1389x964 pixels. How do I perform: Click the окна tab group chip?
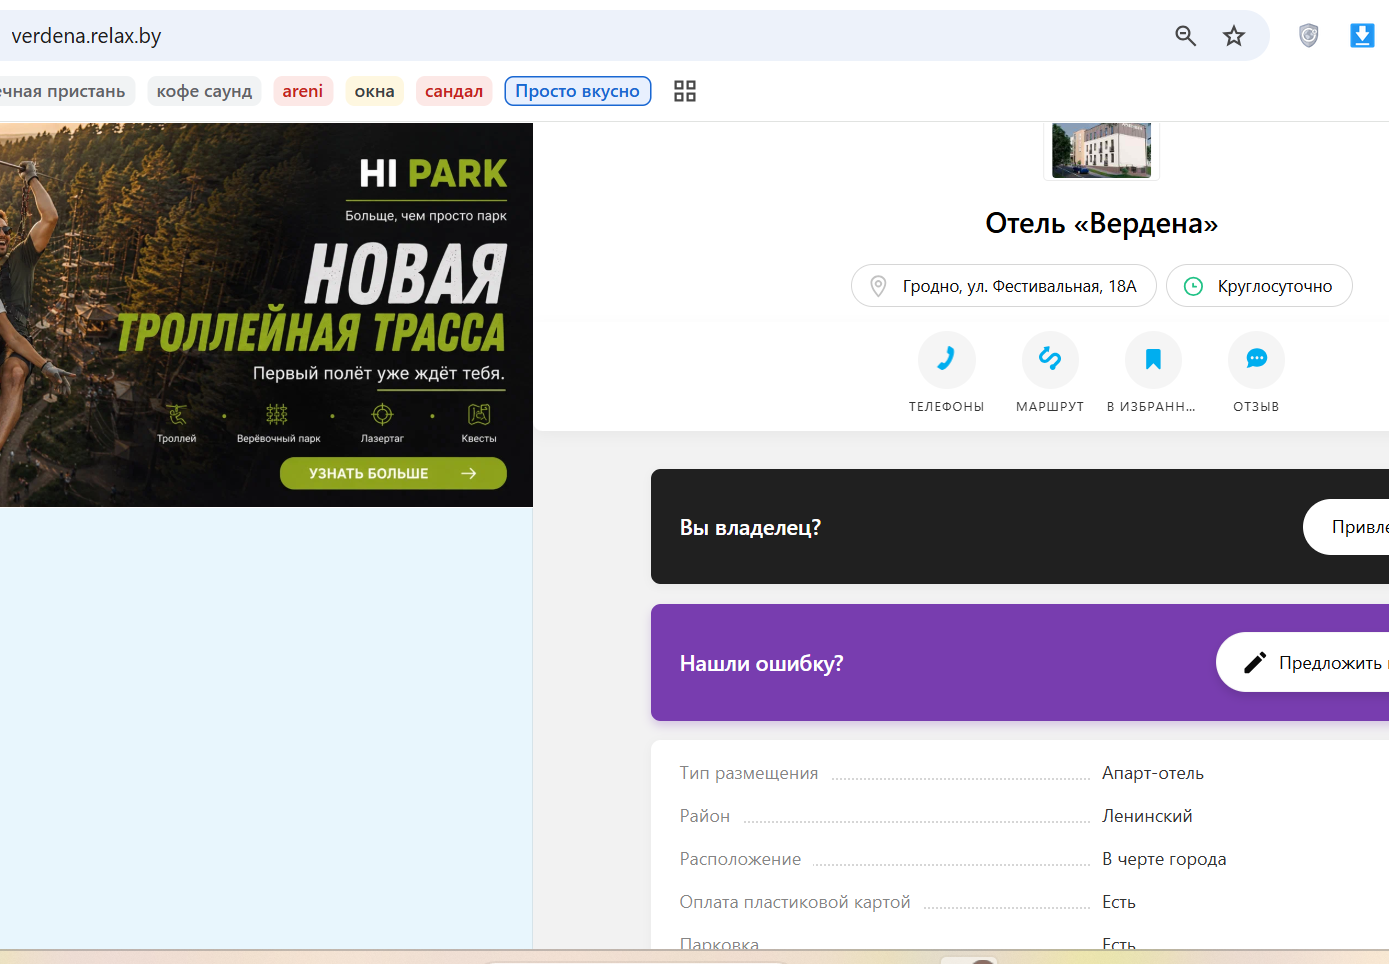coord(374,91)
